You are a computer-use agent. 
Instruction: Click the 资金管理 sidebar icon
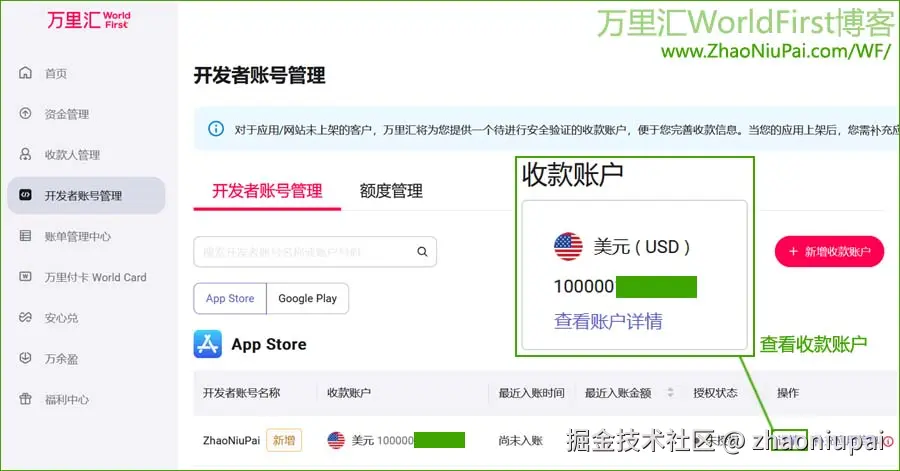(x=25, y=114)
